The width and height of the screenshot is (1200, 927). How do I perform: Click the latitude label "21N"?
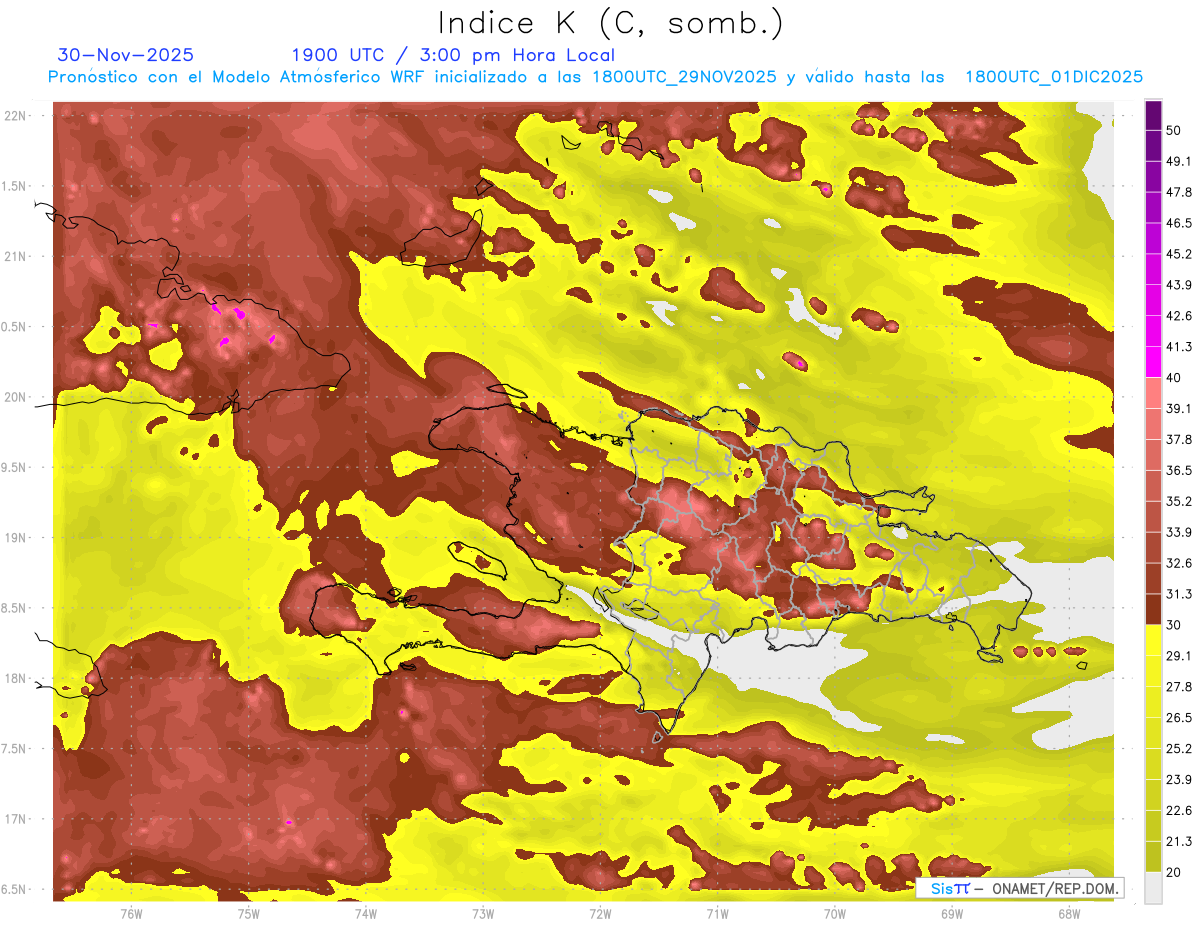pos(17,257)
